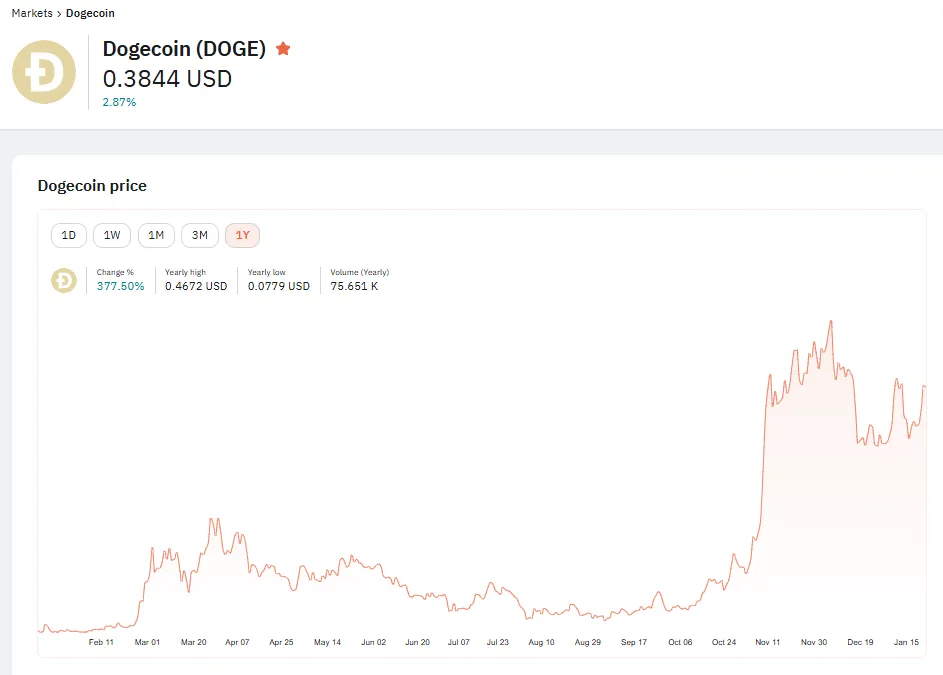This screenshot has width=943, height=675.
Task: Click the 377.50% change value
Action: tap(120, 286)
